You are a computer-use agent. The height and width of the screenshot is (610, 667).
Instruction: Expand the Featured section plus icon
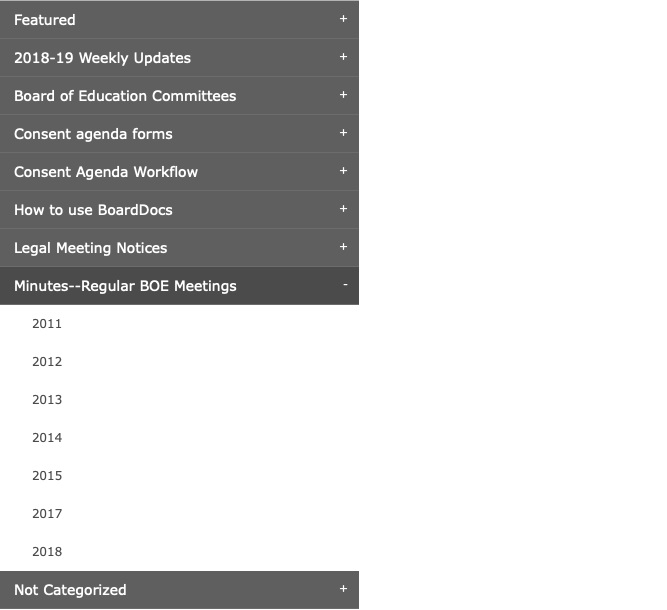click(x=343, y=19)
